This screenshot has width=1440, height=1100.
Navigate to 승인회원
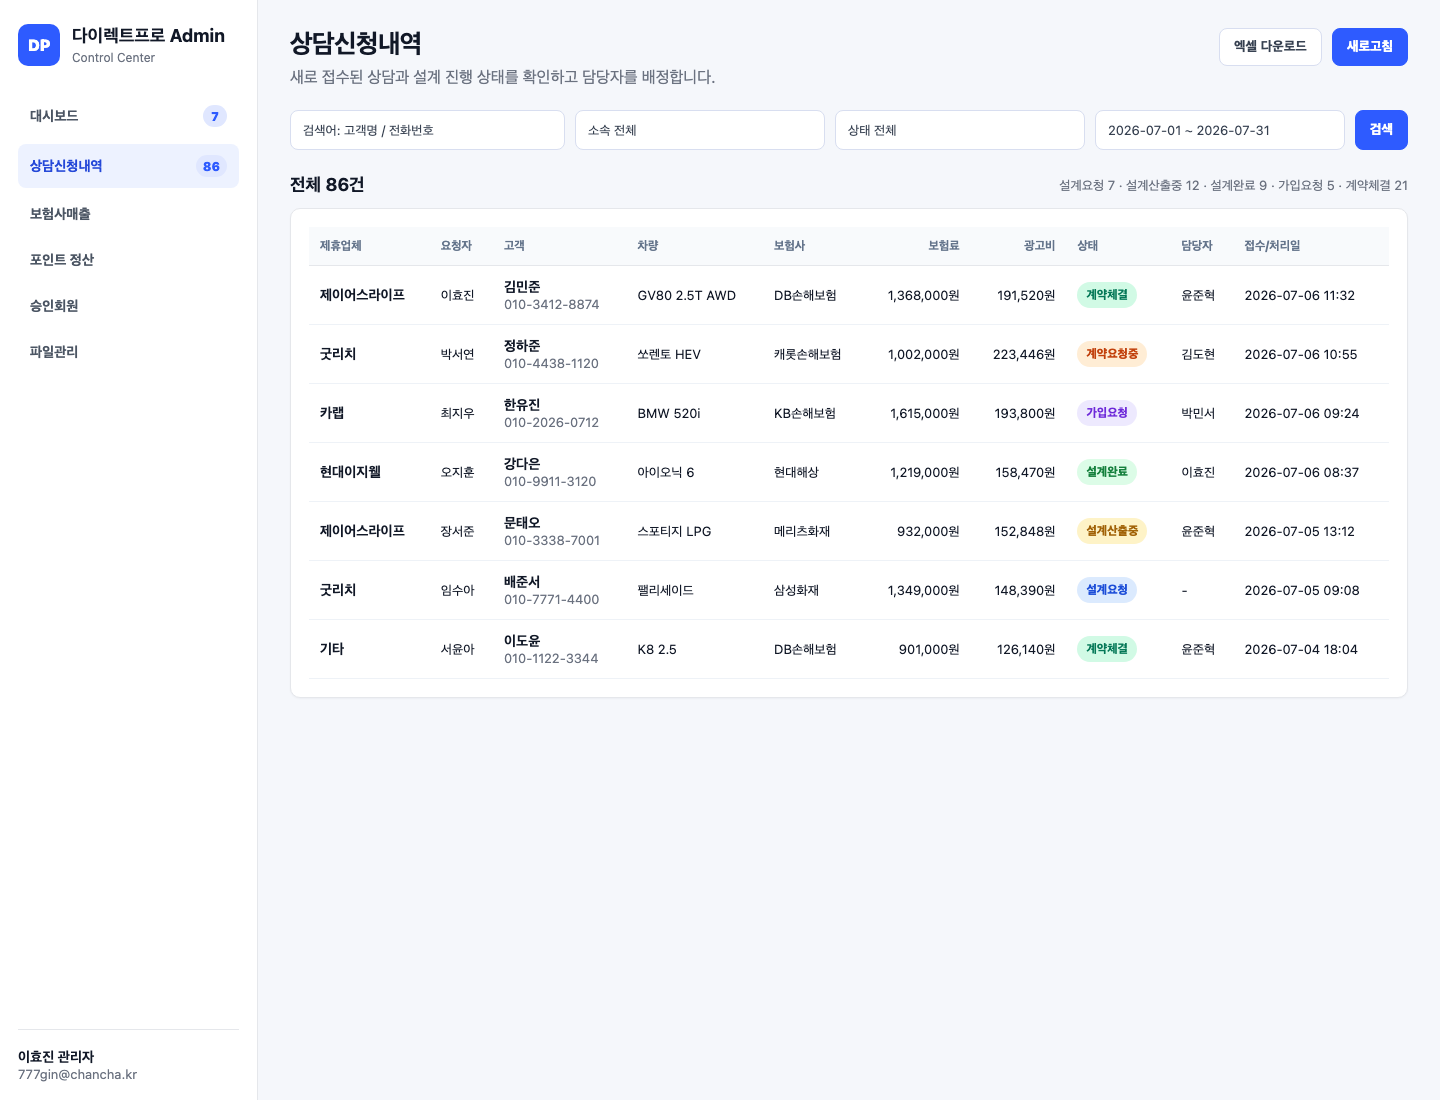click(128, 306)
